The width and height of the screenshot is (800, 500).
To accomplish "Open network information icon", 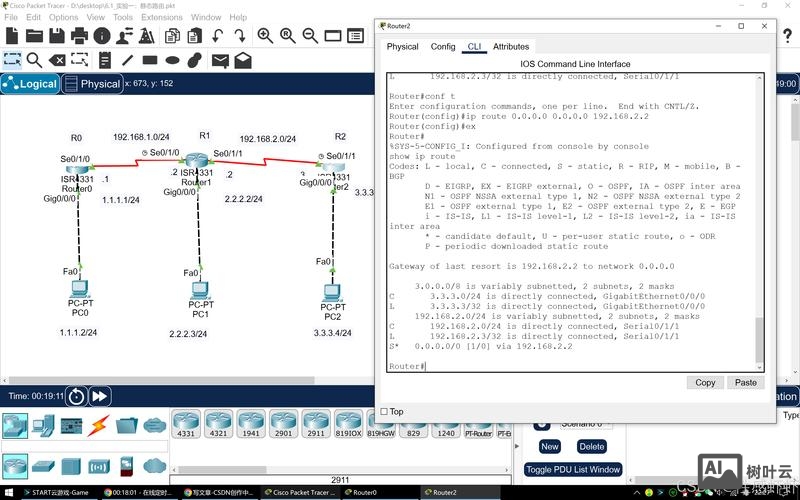I will click(102, 36).
